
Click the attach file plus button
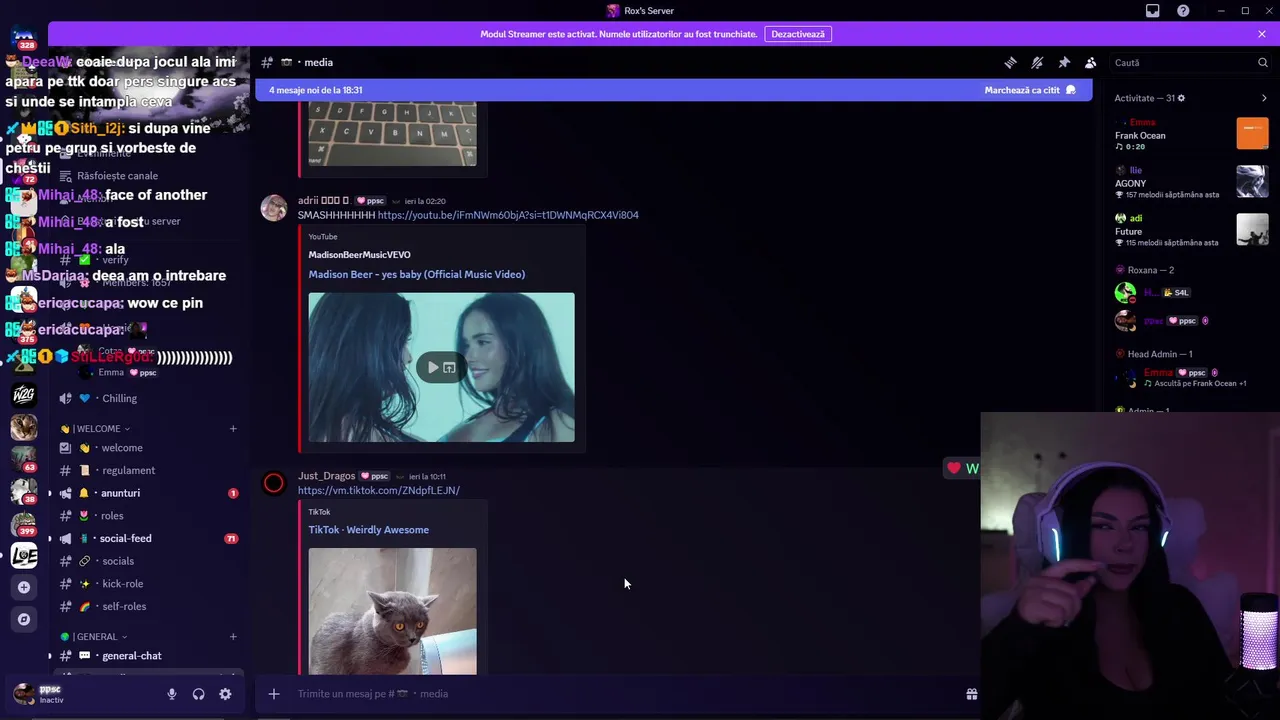274,694
